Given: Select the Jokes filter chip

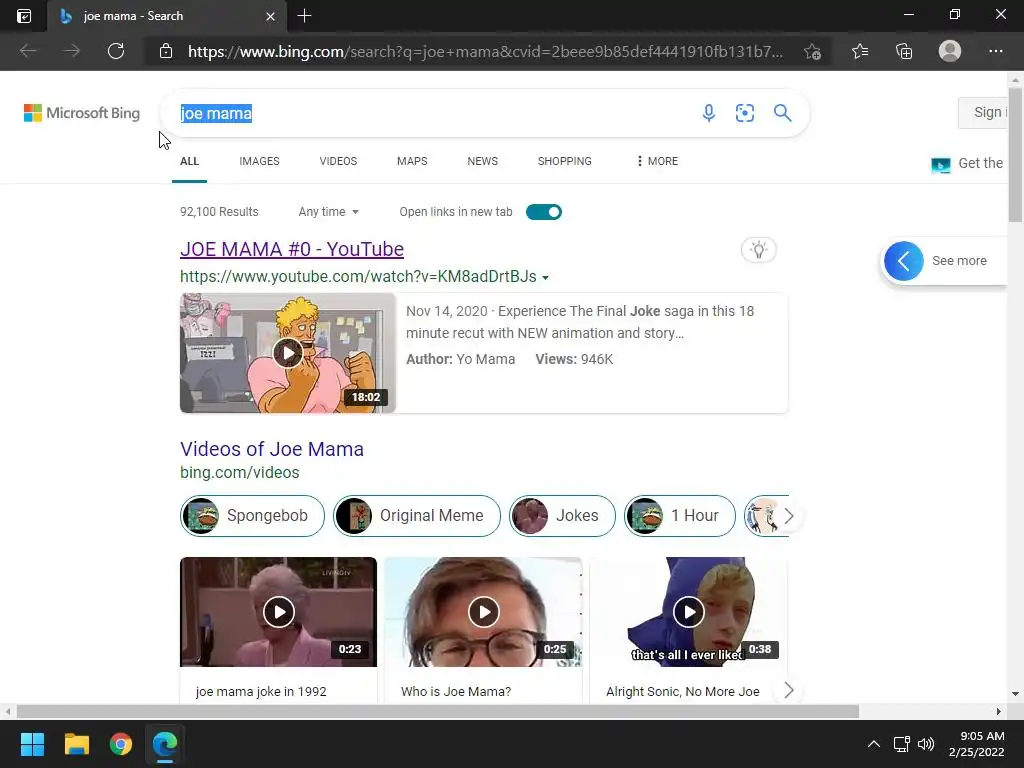Looking at the screenshot, I should (x=562, y=516).
